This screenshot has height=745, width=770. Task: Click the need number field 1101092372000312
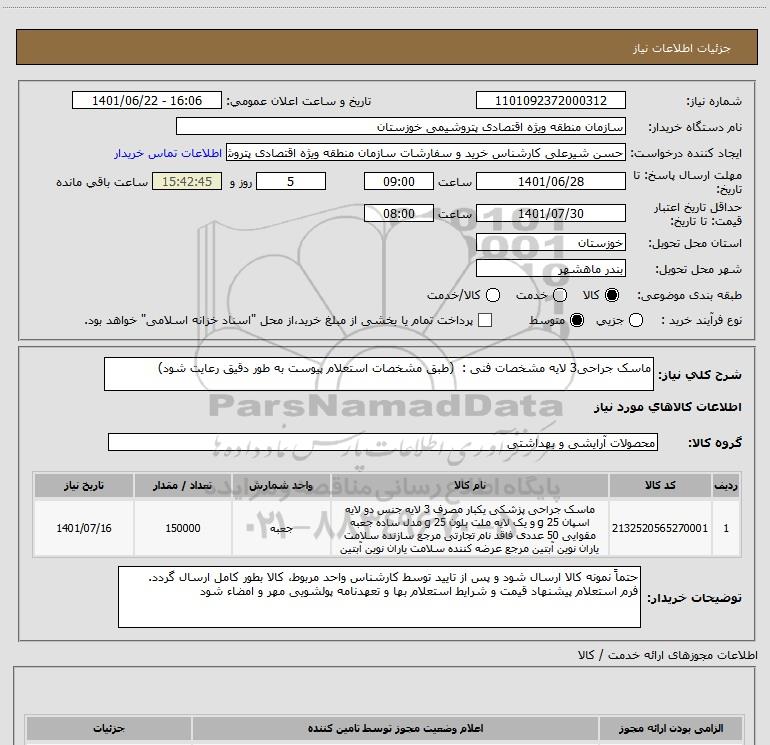click(x=550, y=100)
